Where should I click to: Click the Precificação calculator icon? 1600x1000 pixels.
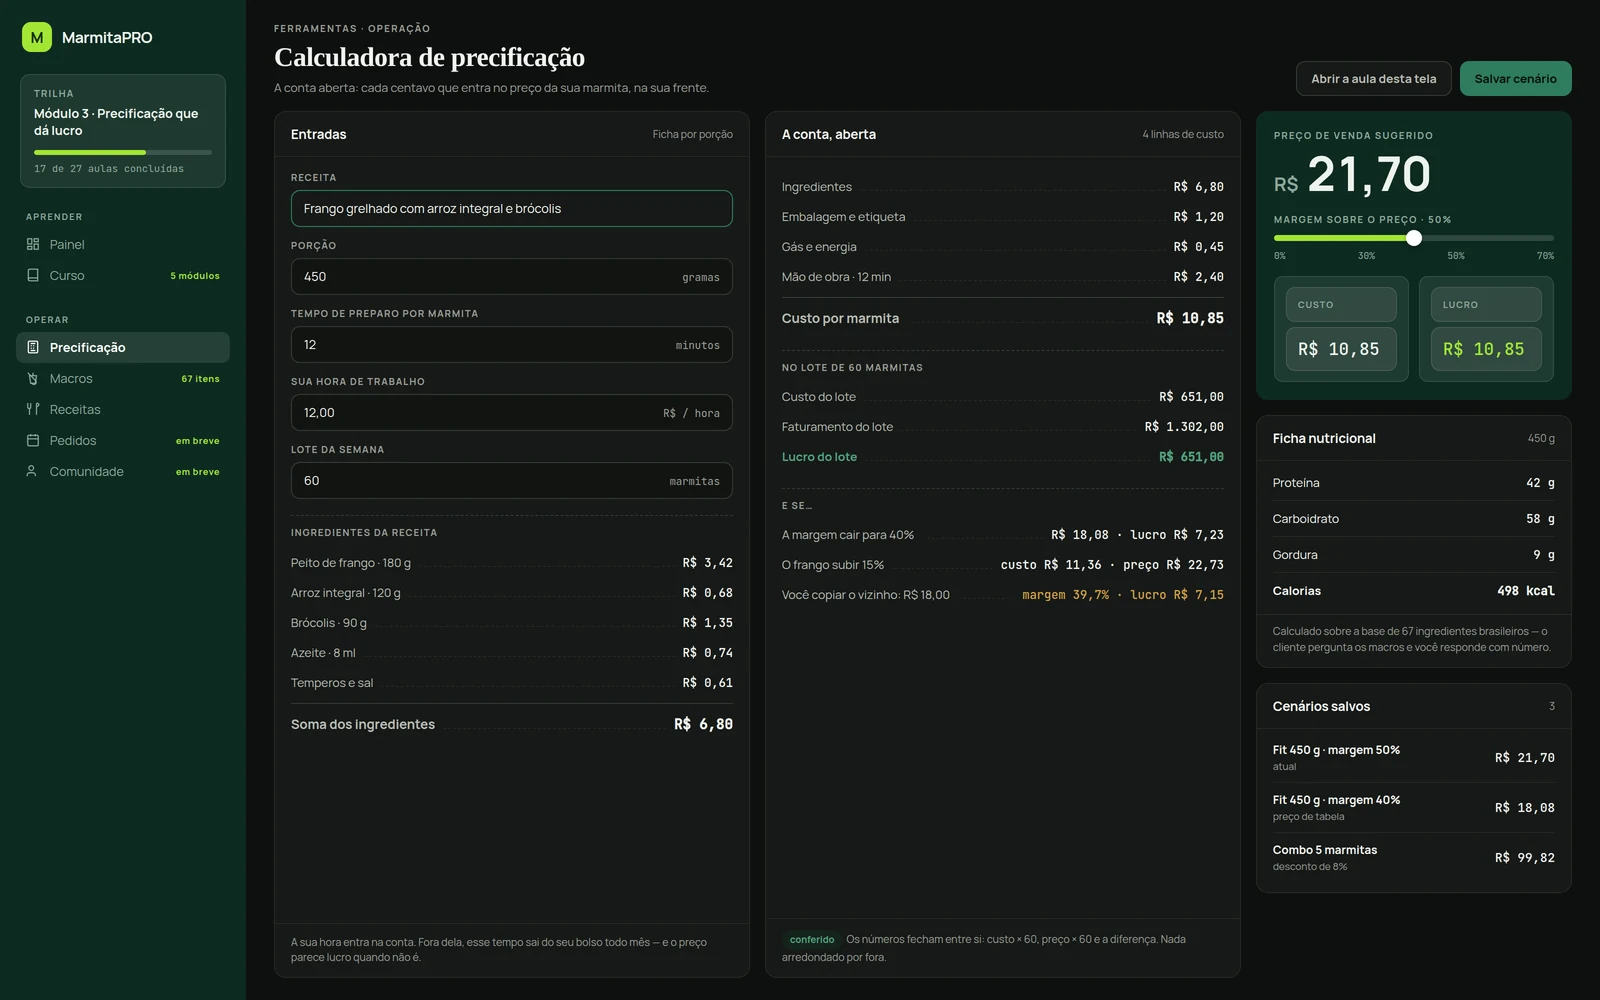pyautogui.click(x=33, y=347)
